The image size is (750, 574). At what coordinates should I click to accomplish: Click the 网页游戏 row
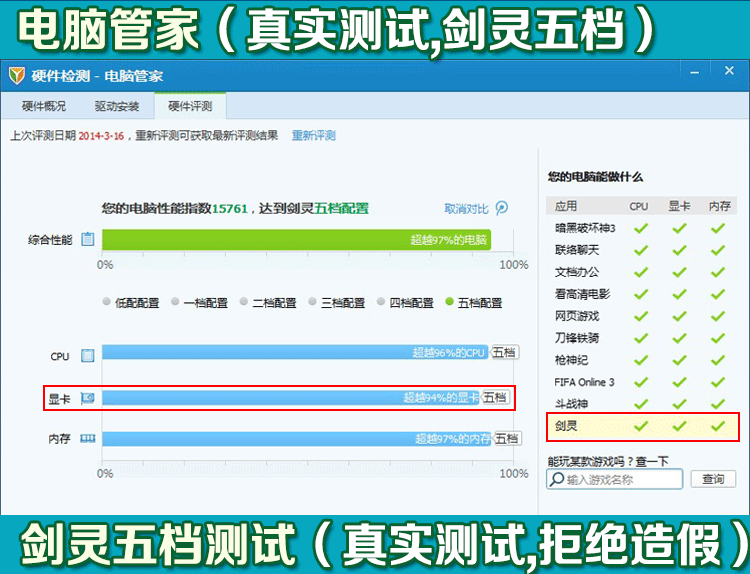coord(641,316)
